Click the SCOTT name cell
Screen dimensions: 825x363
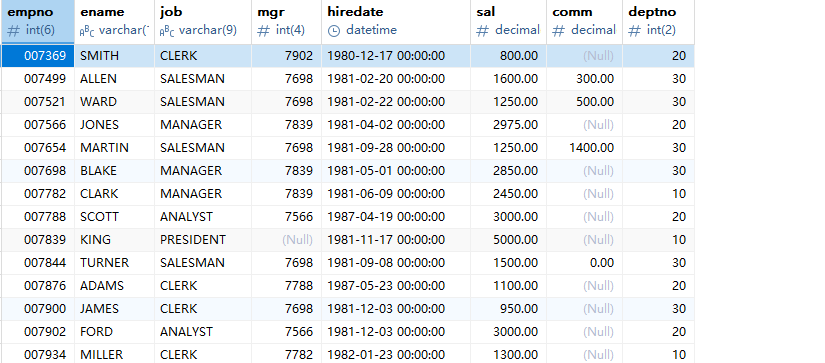115,217
